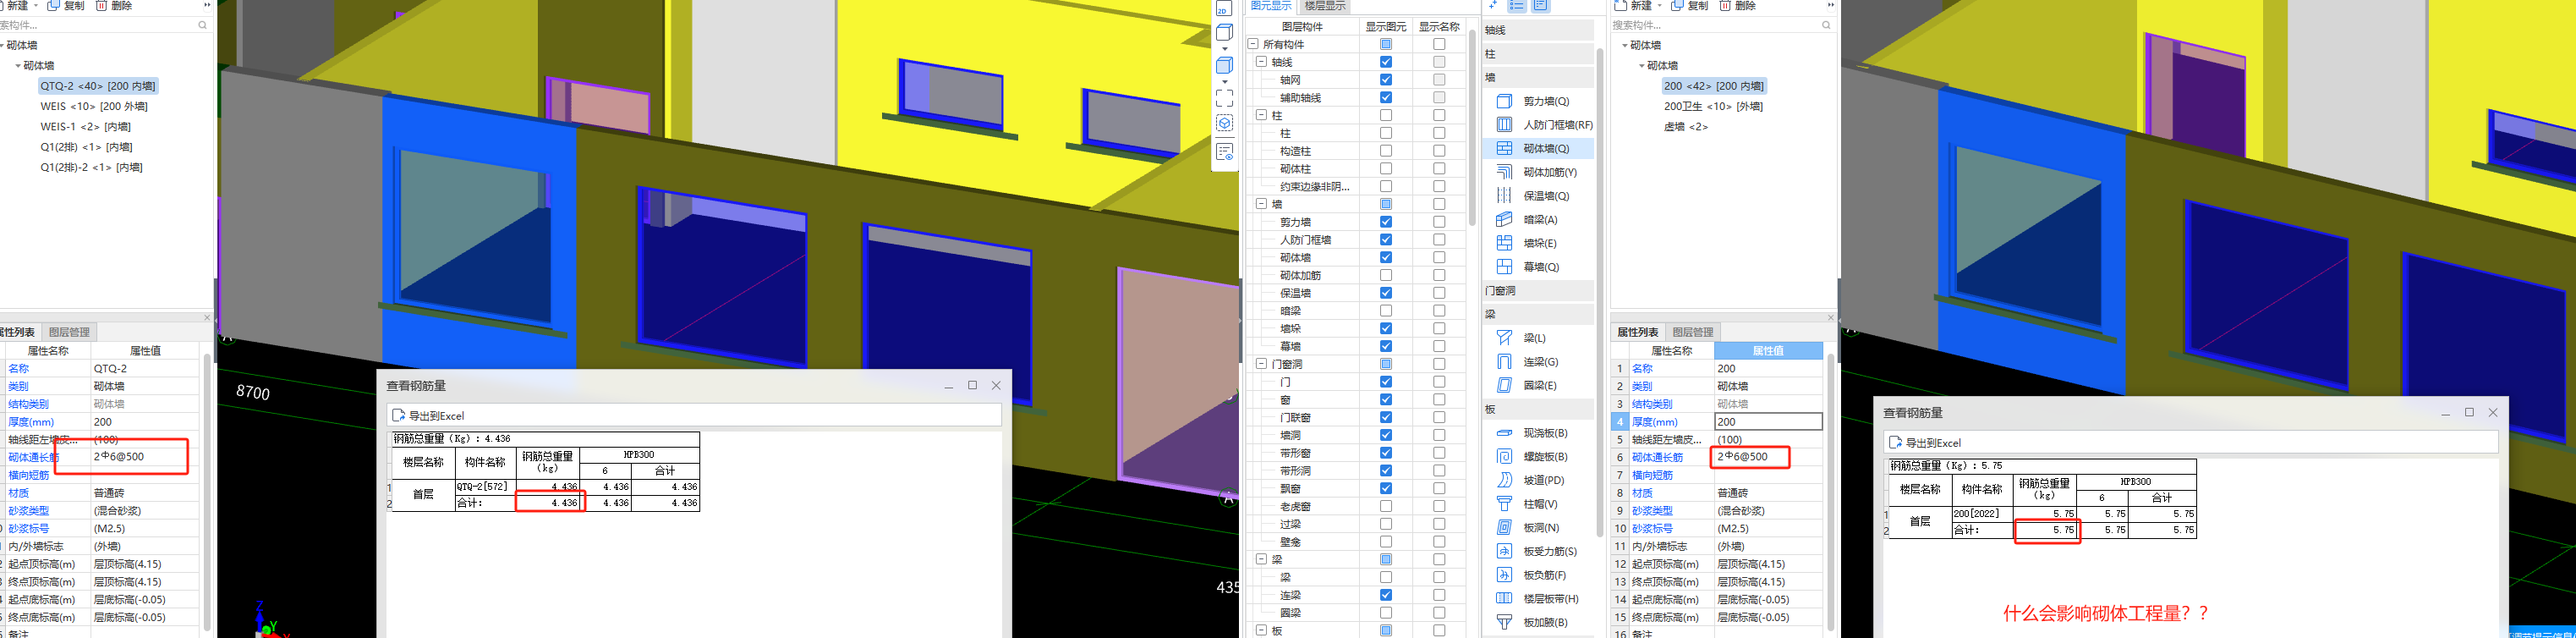Toggle 显示图元 checkbox for 暗梁
This screenshot has height=638, width=2576.
[x=1385, y=311]
